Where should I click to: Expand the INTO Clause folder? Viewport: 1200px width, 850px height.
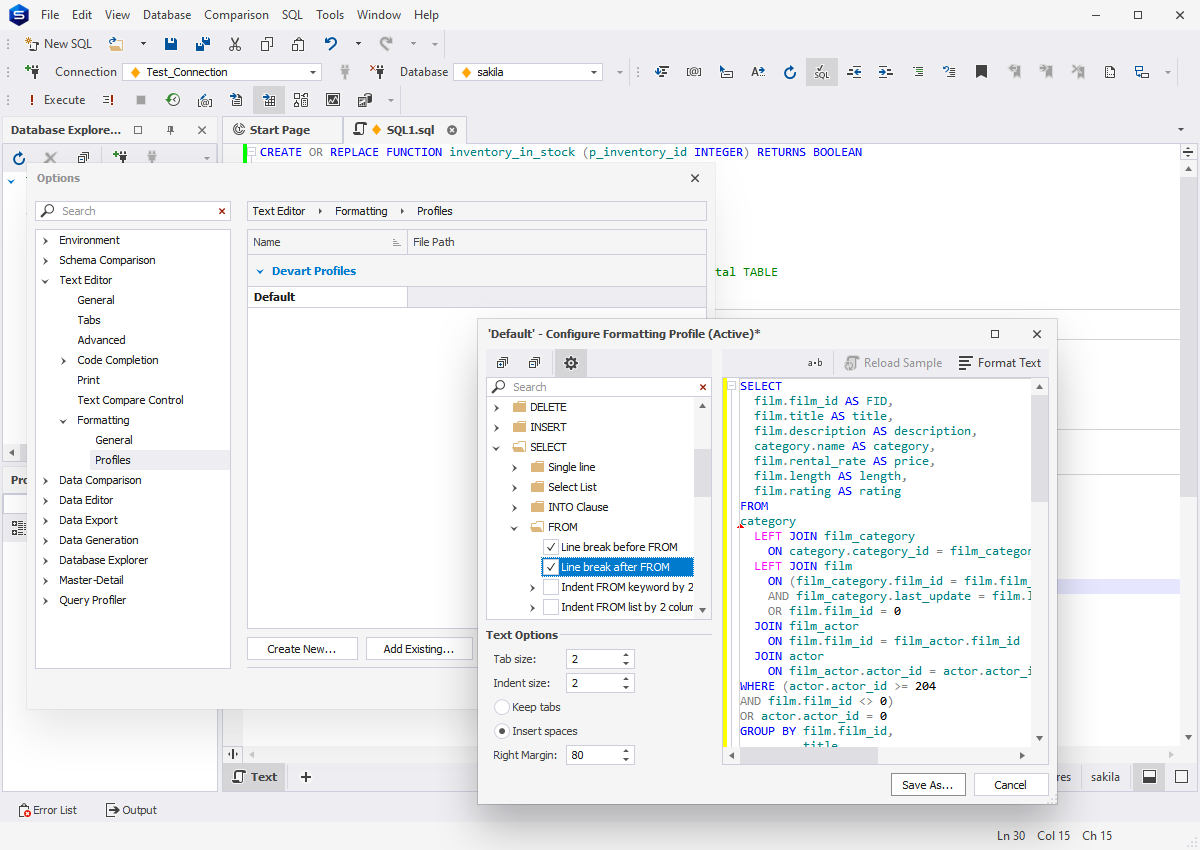click(515, 507)
